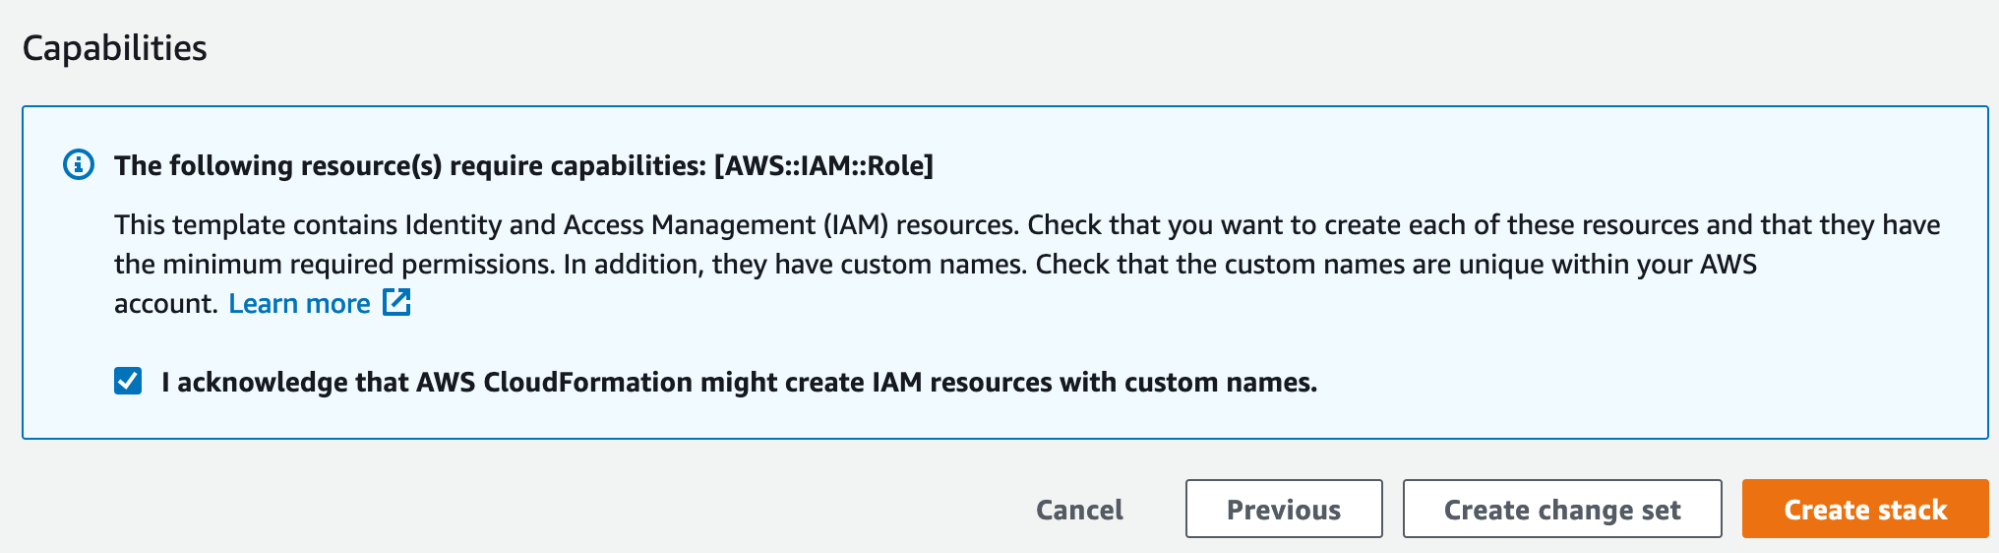Click the acknowledgement label about custom names
The height and width of the screenshot is (553, 1999).
tap(739, 382)
